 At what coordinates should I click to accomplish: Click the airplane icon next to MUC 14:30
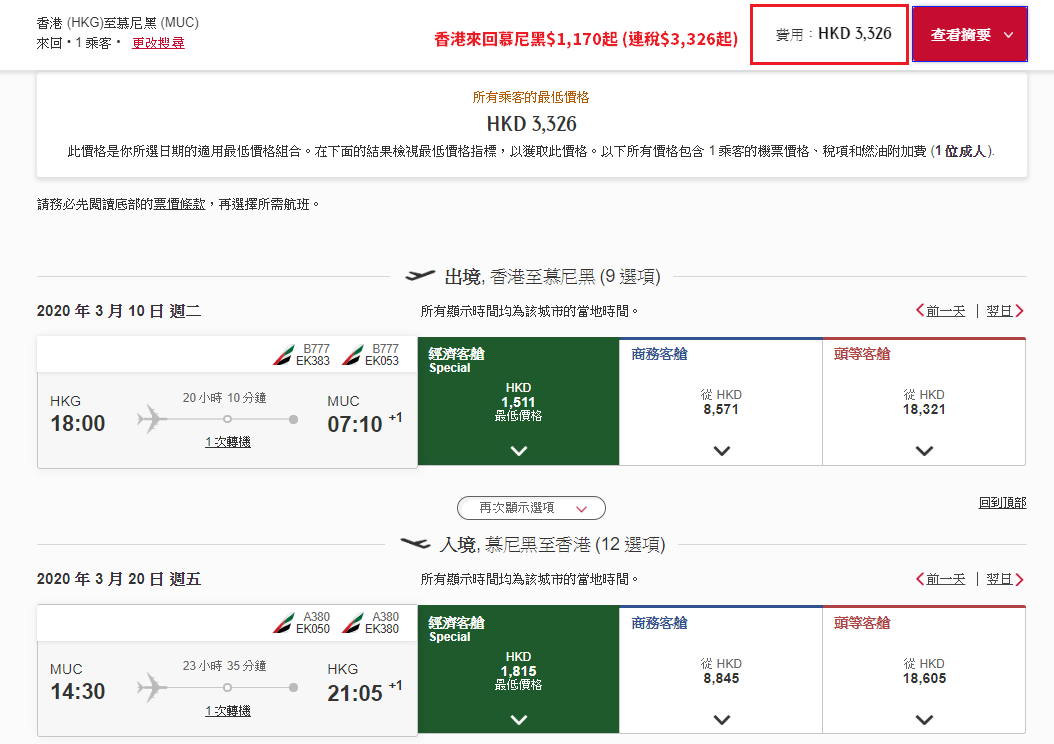[x=152, y=688]
